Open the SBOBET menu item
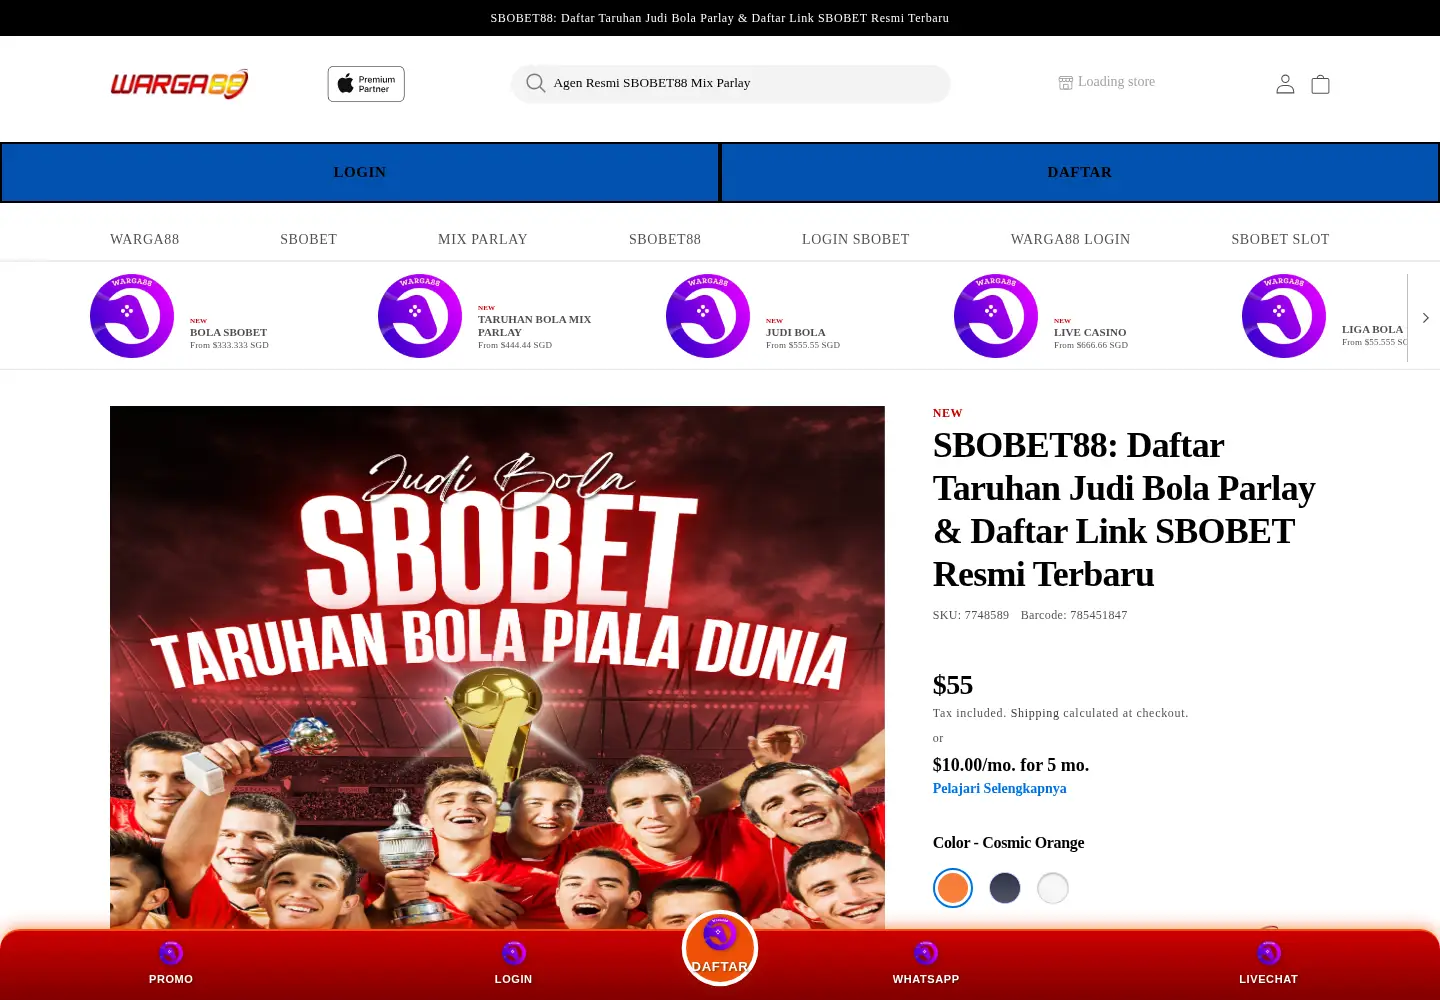Screen dimensions: 1440x1000 click(x=309, y=240)
